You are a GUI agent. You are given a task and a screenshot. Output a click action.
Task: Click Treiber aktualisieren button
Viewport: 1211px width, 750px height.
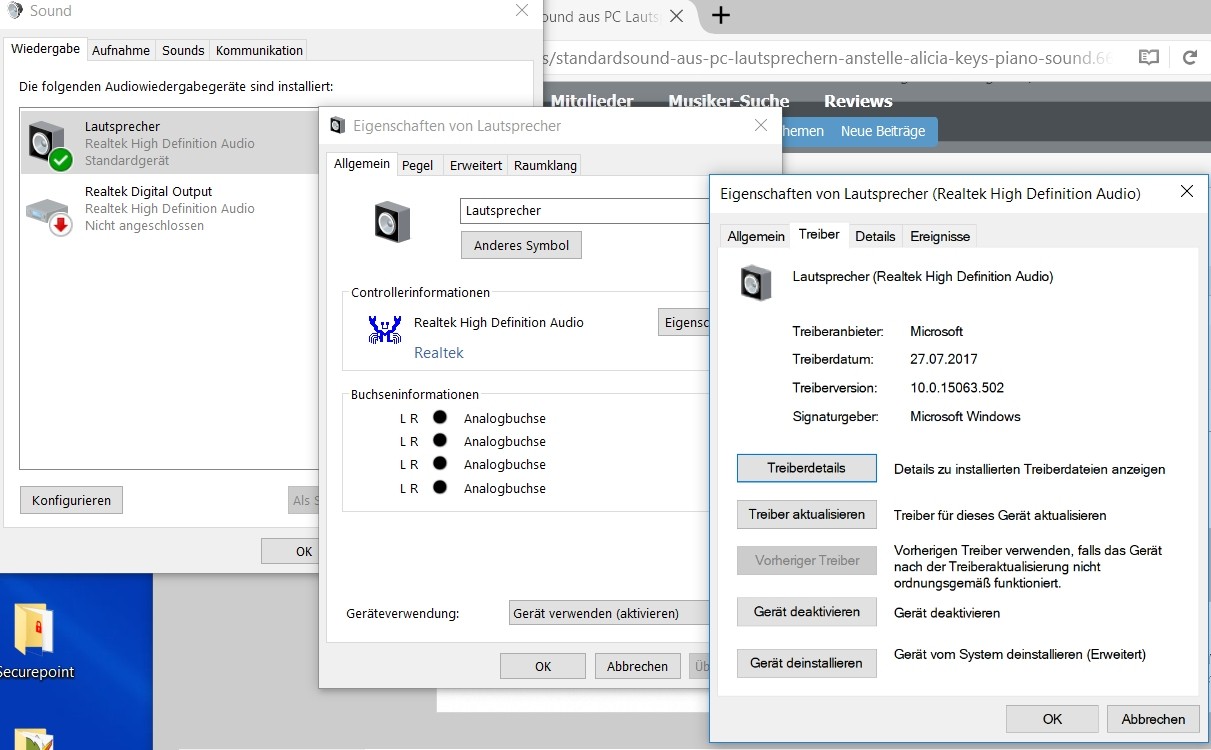click(806, 514)
